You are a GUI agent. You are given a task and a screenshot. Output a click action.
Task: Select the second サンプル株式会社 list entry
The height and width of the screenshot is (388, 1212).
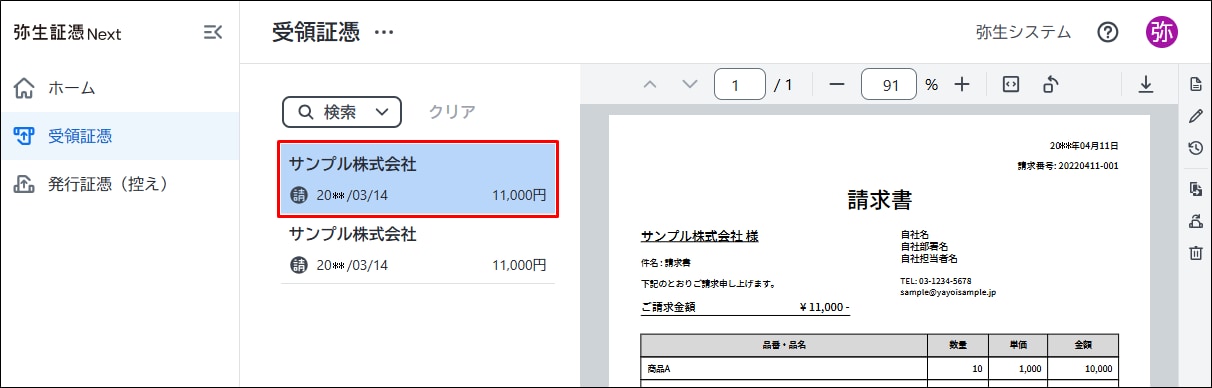[x=418, y=249]
